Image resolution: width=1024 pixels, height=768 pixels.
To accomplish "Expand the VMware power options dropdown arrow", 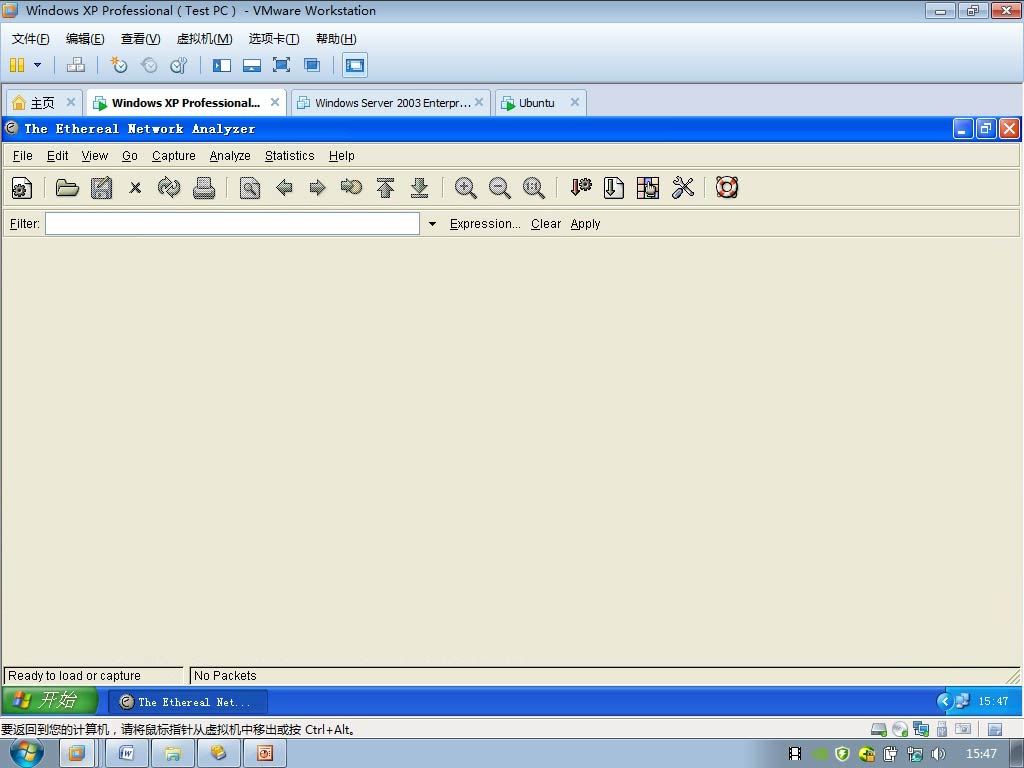I will pyautogui.click(x=37, y=65).
